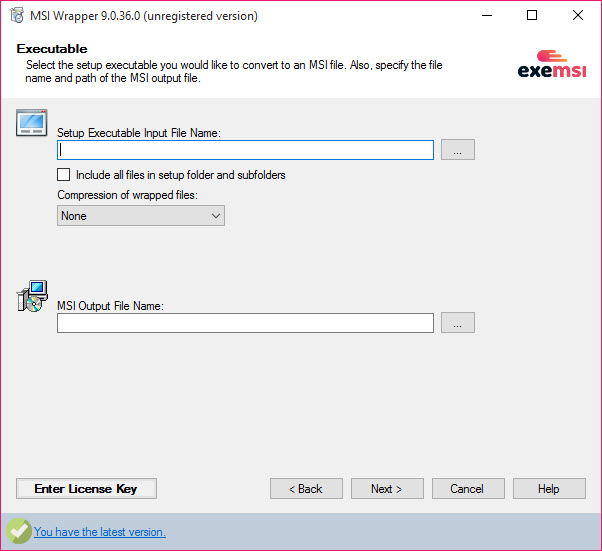Click inside the MSI Output File Name field
Viewport: 602px width, 551px height.
tap(245, 323)
